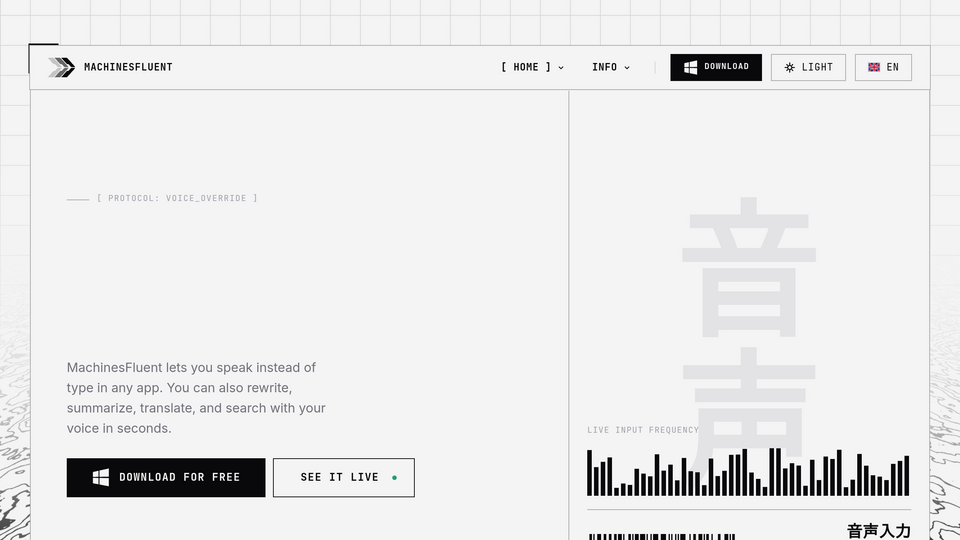Click the 音声入力 text label
Image resolution: width=960 pixels, height=540 pixels.
tap(879, 531)
